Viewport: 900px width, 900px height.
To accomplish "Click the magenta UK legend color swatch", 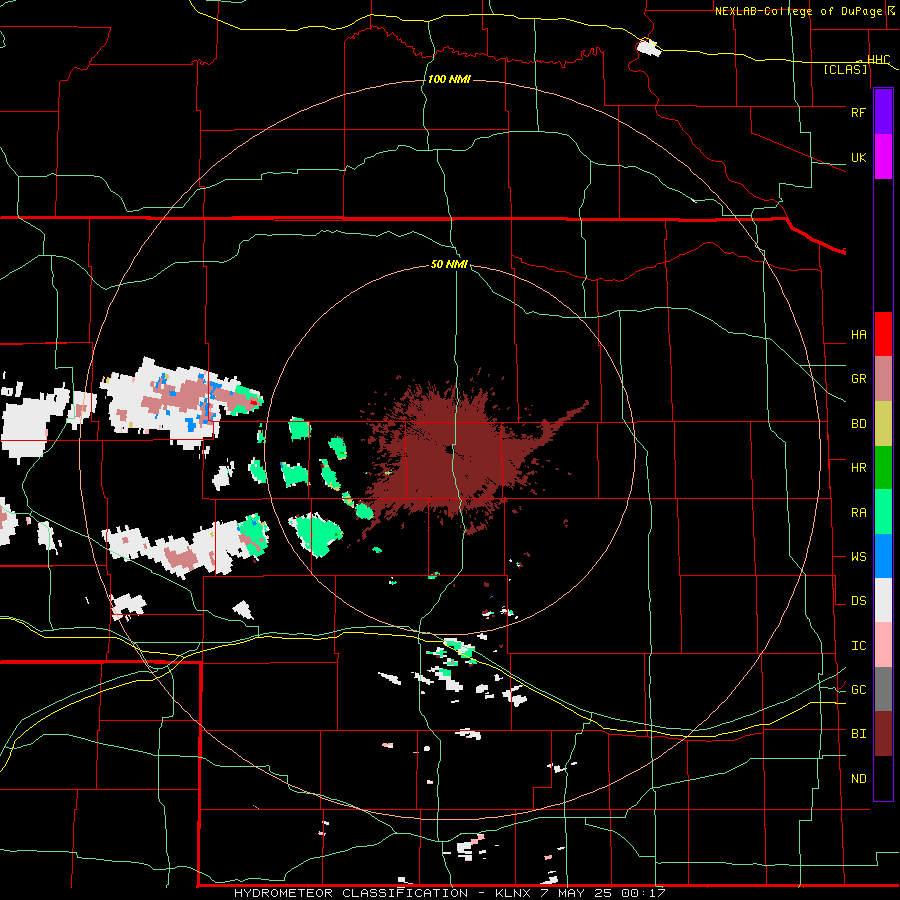I will 883,157.
